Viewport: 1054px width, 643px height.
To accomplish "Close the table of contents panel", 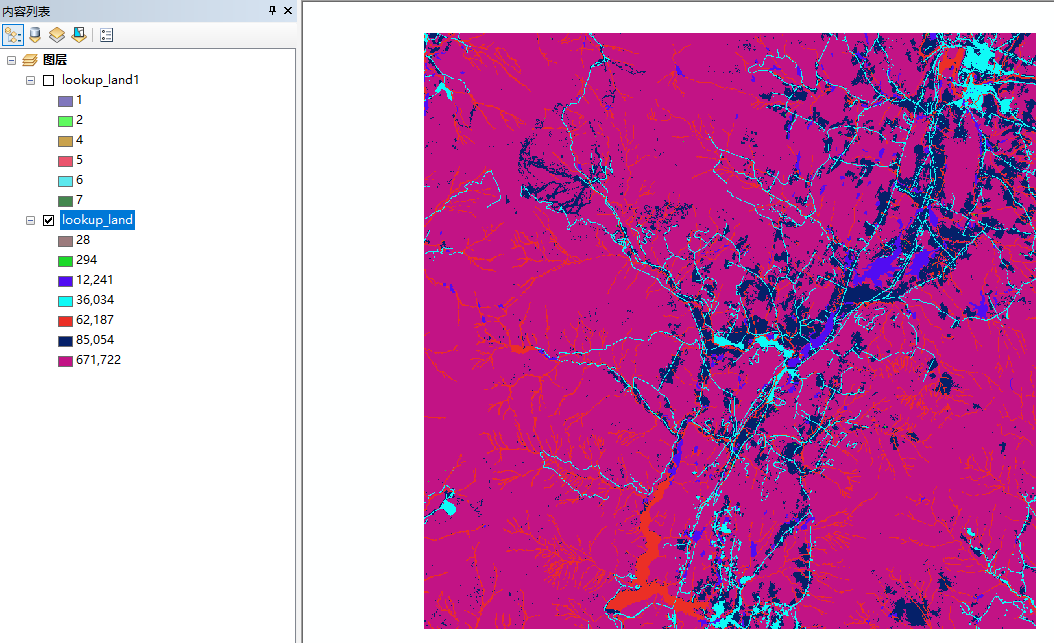I will (x=288, y=10).
